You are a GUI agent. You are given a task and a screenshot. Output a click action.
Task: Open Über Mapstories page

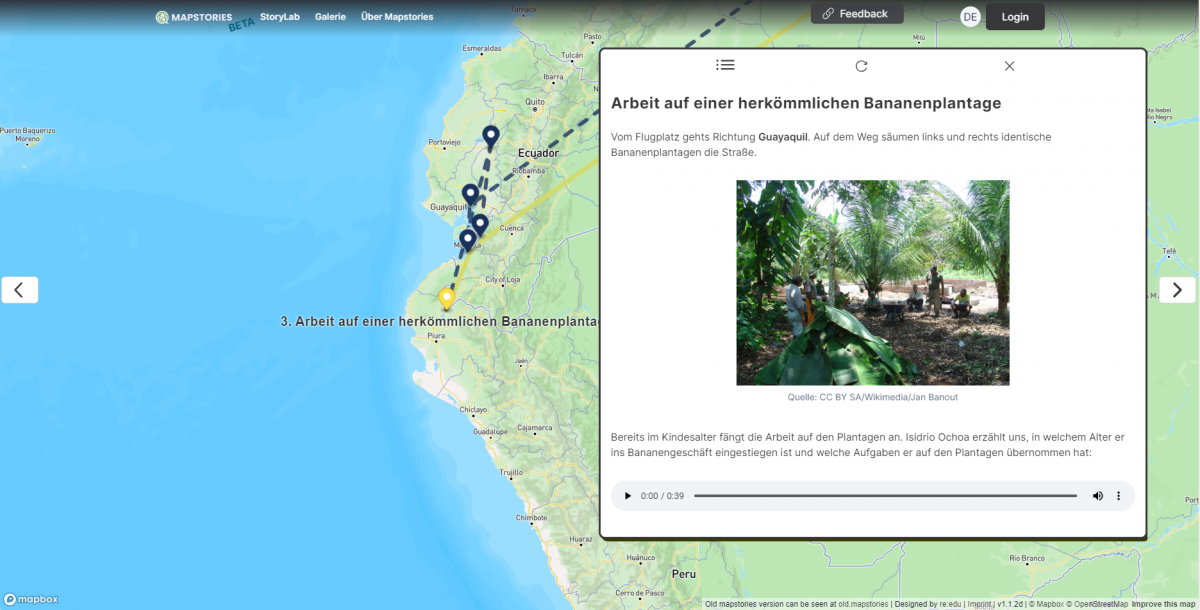click(x=397, y=17)
